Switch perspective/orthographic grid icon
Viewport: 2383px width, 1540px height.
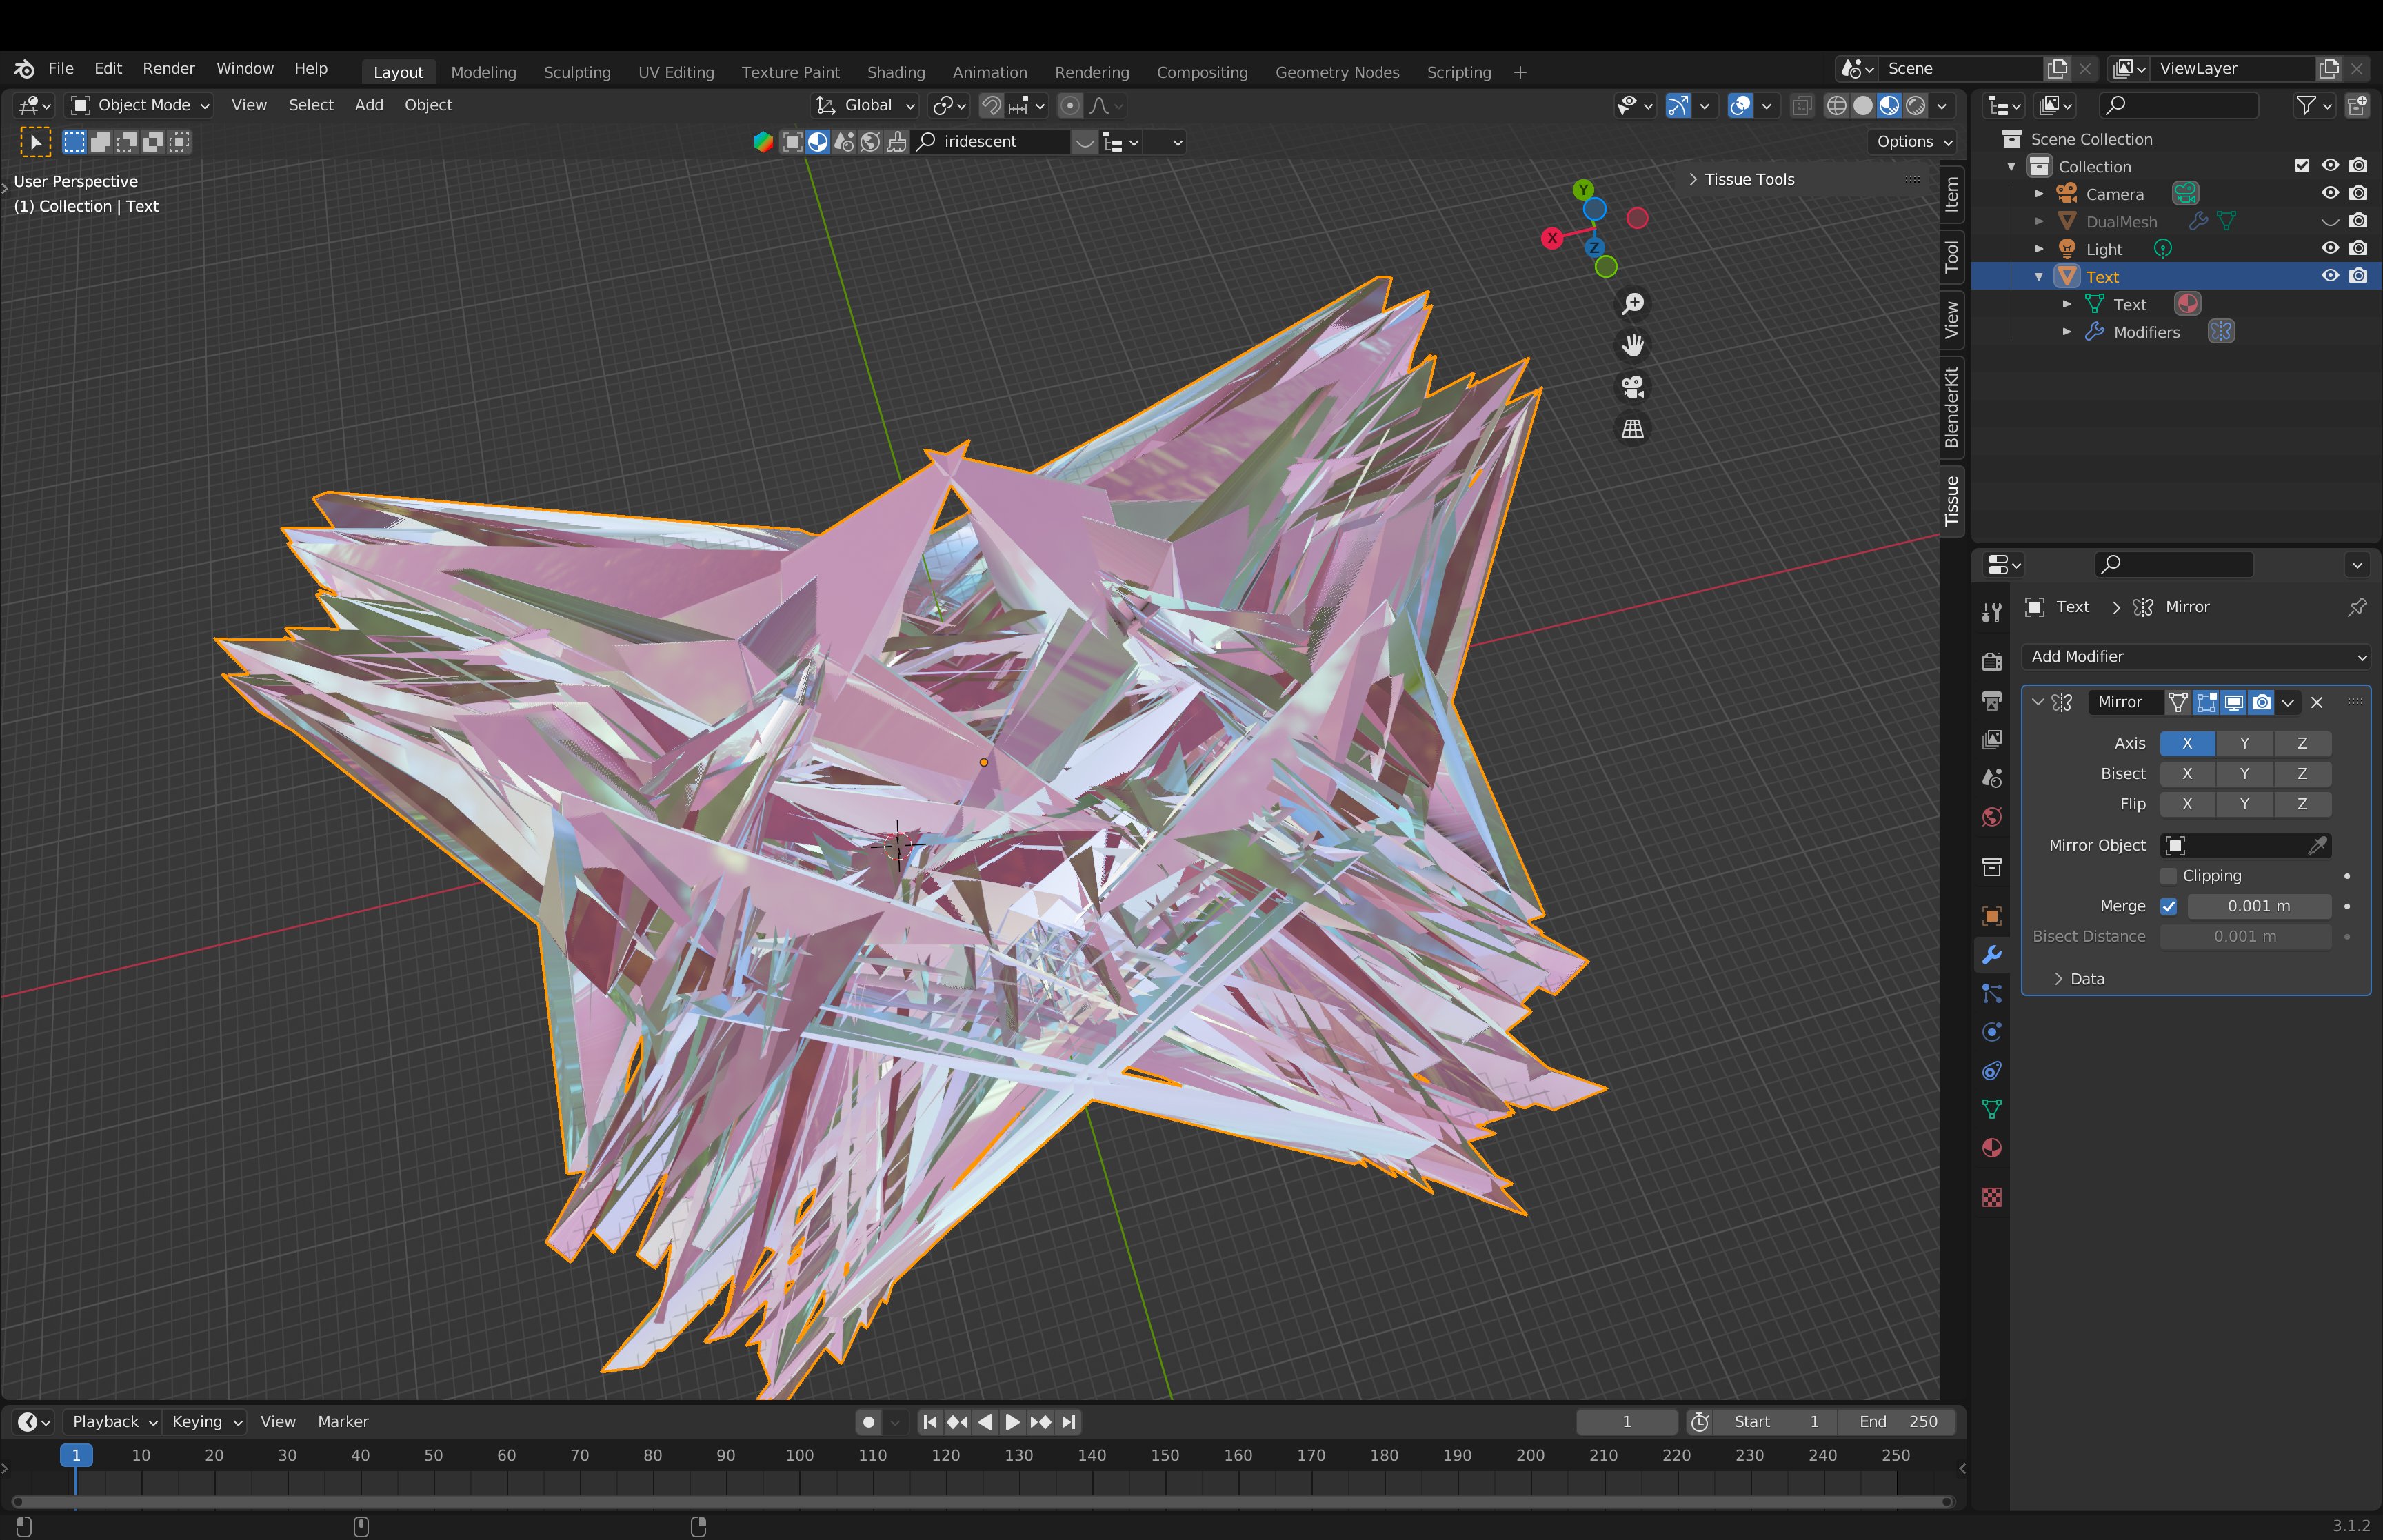tap(1632, 429)
